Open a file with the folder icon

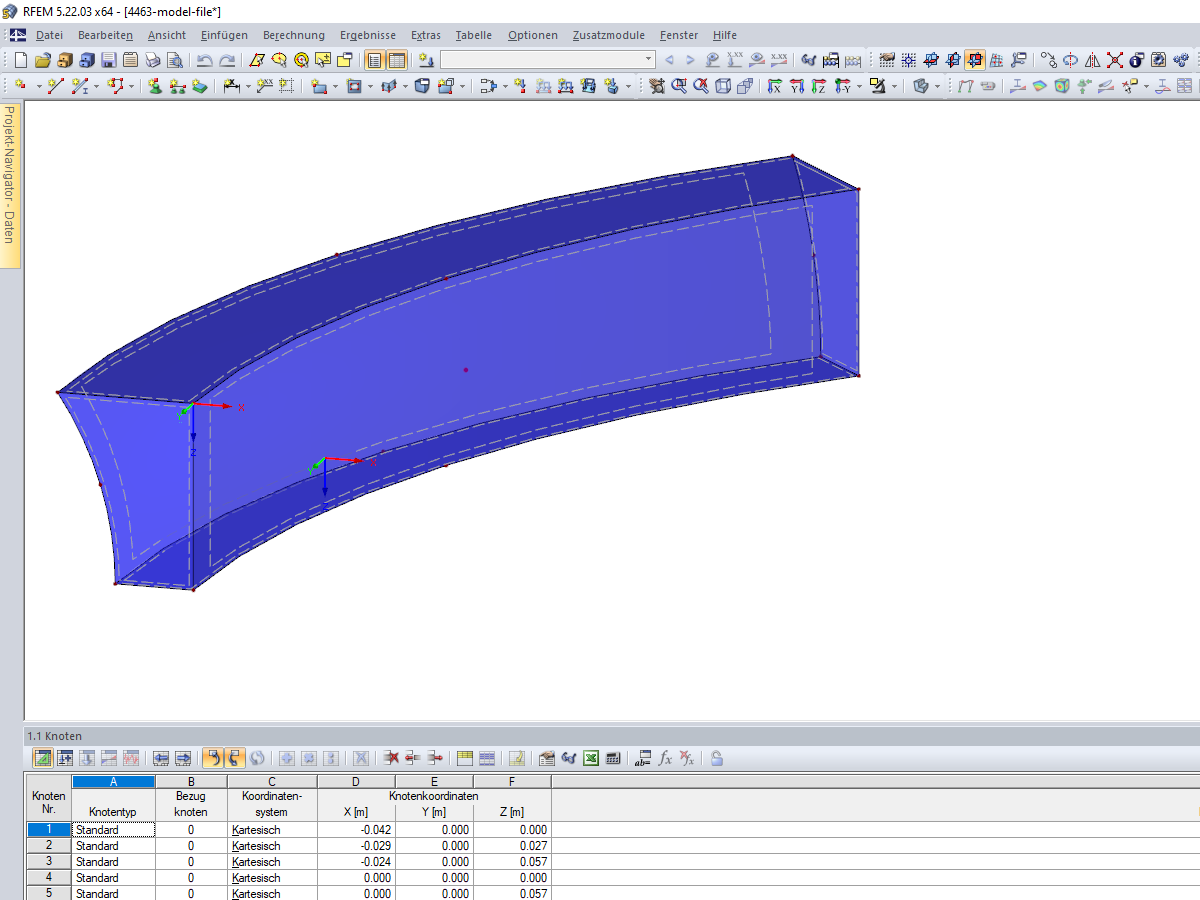pos(43,60)
